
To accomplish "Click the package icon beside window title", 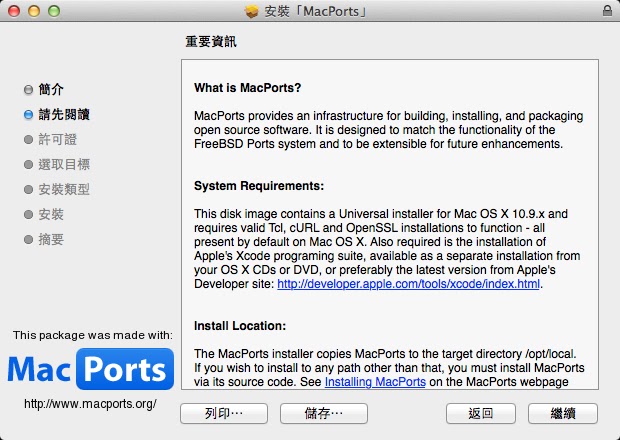I will [x=251, y=11].
